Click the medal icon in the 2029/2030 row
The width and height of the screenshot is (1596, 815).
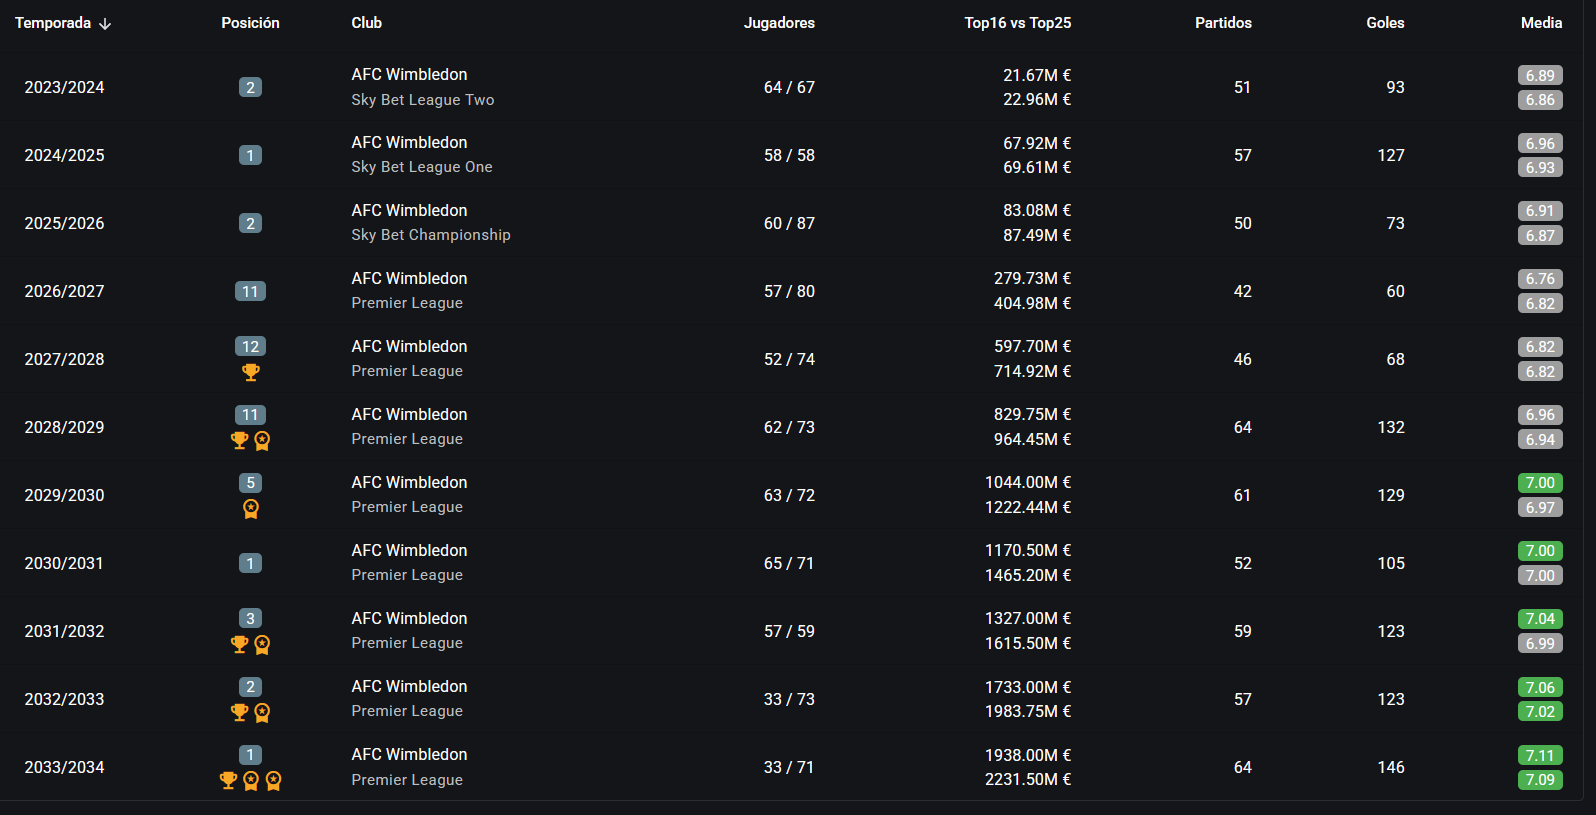(250, 508)
